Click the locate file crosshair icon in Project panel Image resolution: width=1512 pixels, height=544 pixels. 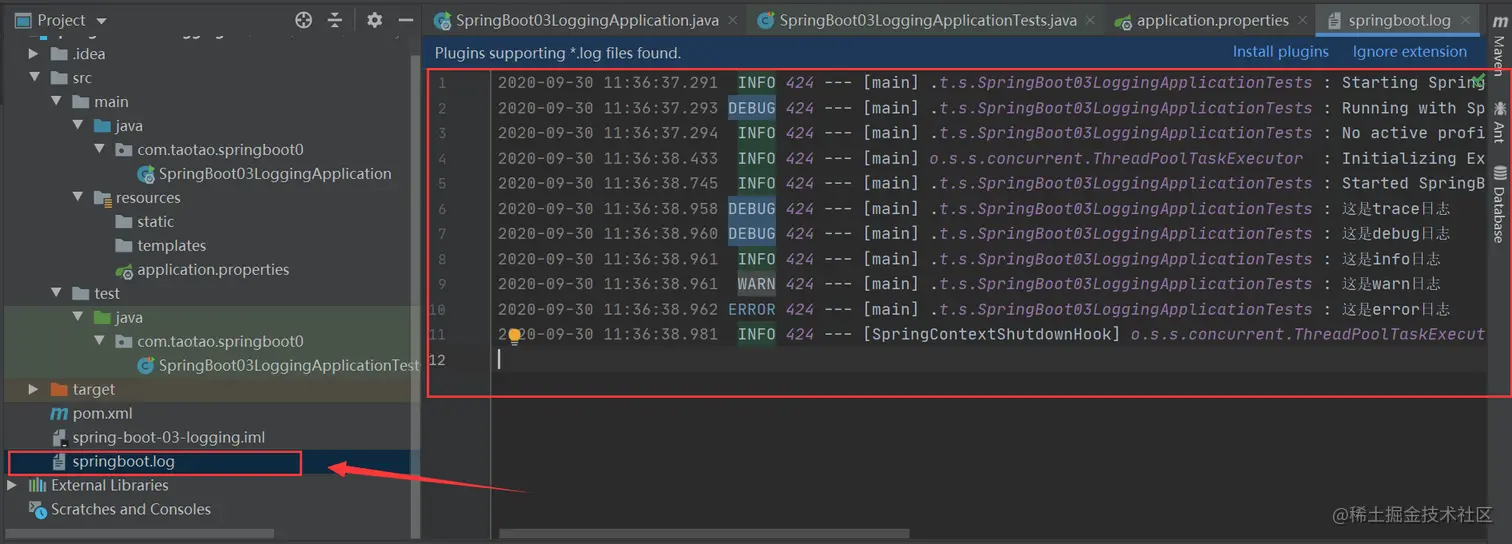point(304,20)
